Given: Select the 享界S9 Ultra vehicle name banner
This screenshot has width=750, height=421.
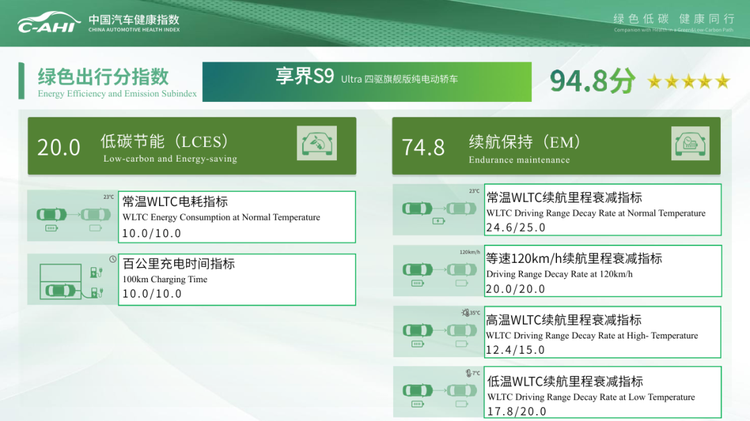Looking at the screenshot, I should click(x=367, y=80).
